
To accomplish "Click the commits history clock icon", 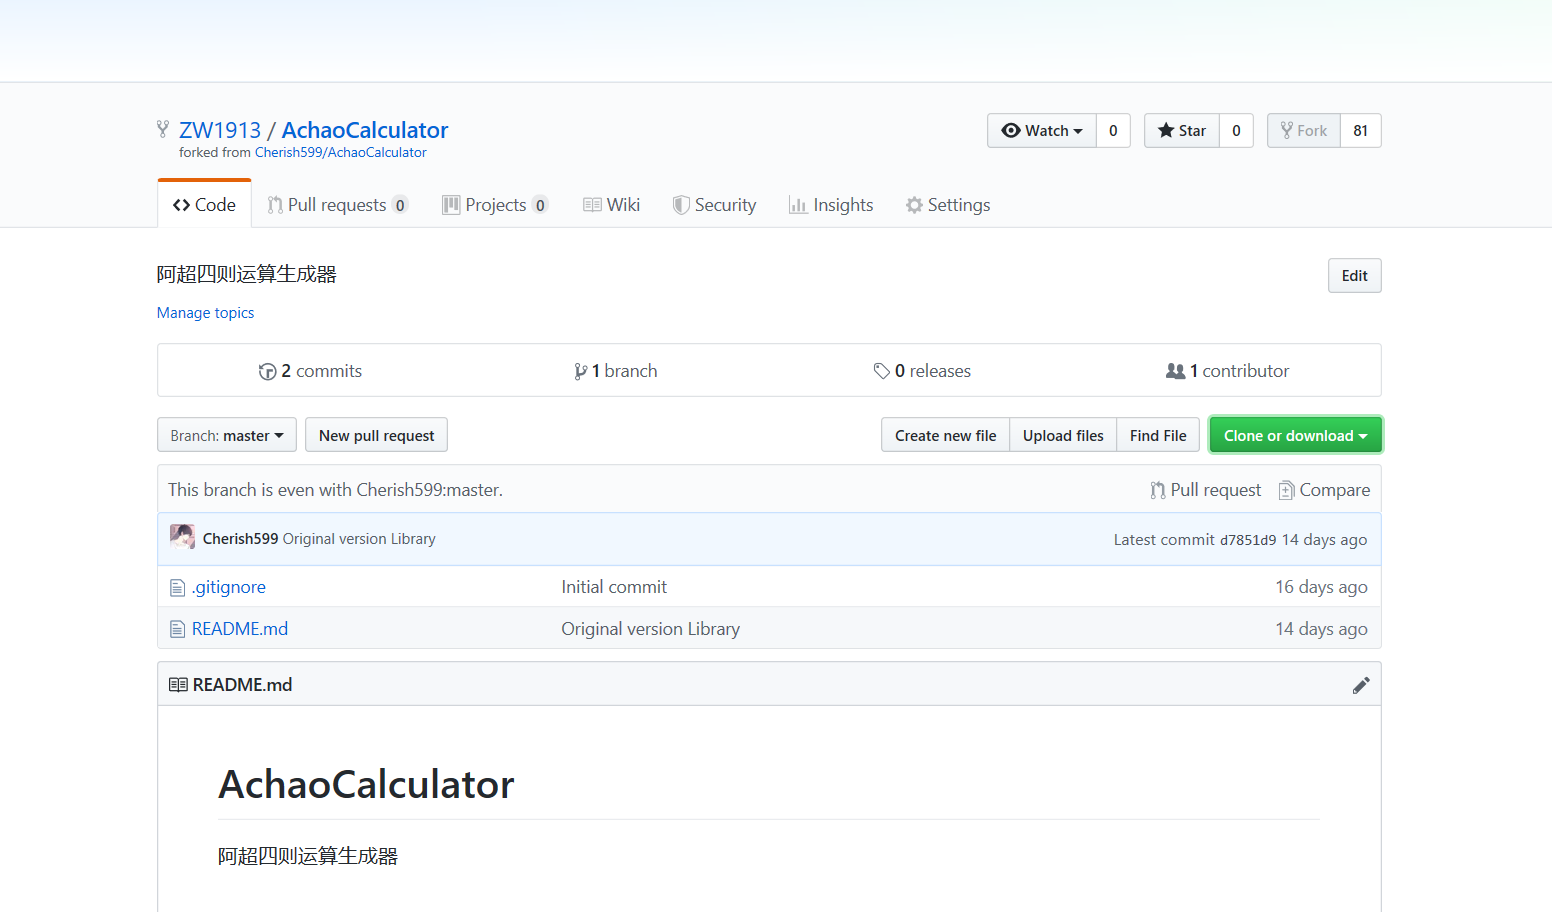I will point(267,372).
